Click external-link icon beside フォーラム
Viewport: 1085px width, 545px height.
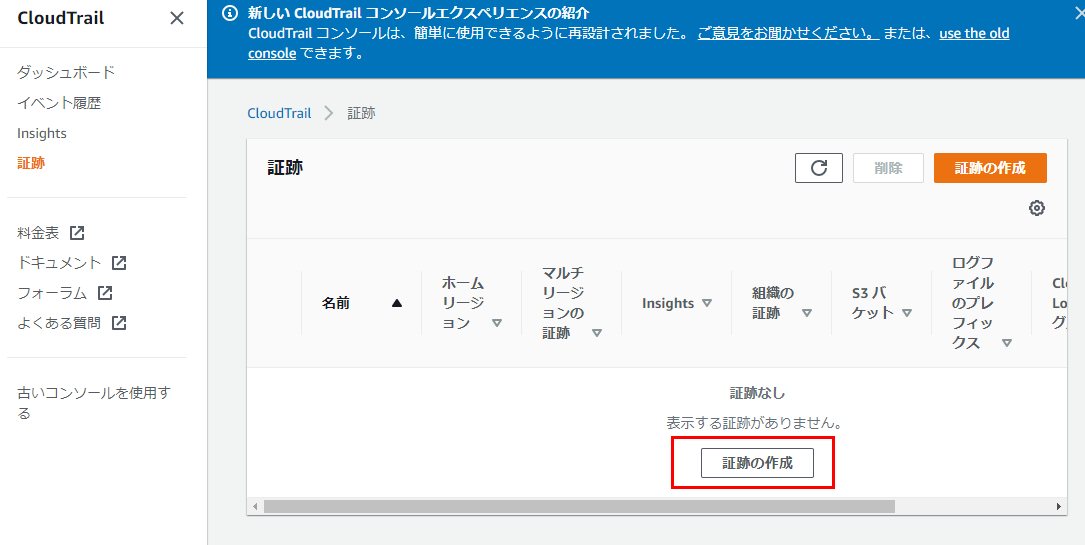[x=105, y=293]
